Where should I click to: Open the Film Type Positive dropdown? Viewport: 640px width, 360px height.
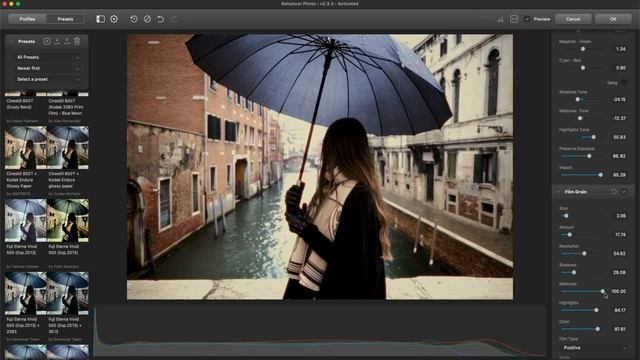594,348
